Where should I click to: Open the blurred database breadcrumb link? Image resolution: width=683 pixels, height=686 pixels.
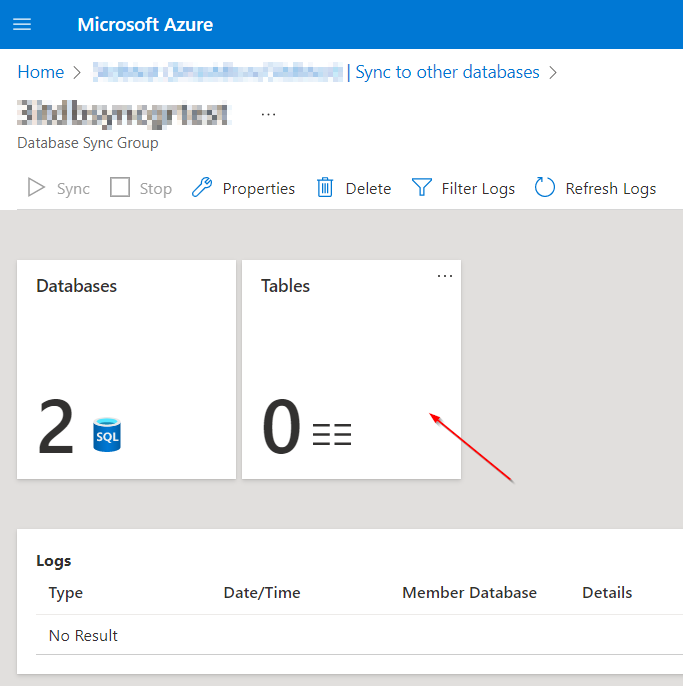(x=217, y=72)
